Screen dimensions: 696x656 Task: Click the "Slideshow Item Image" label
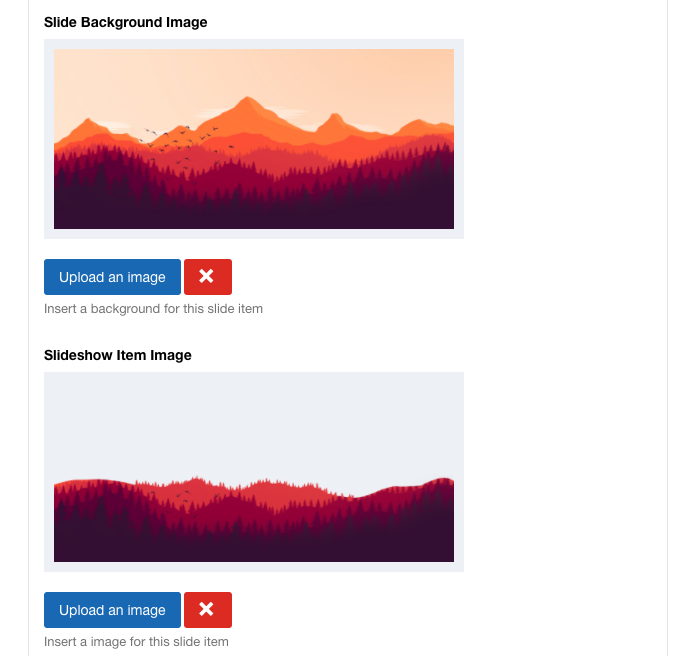tap(118, 355)
